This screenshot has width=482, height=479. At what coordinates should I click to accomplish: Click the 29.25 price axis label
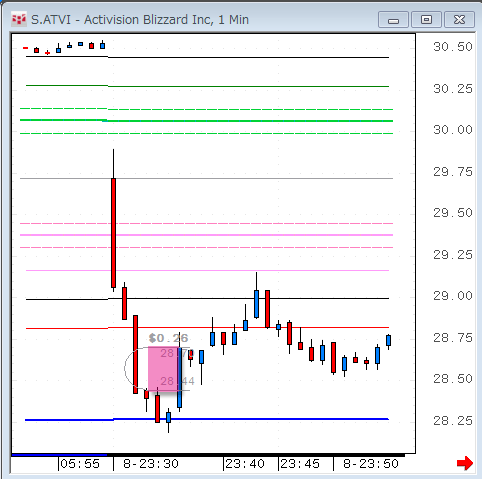[x=453, y=255]
